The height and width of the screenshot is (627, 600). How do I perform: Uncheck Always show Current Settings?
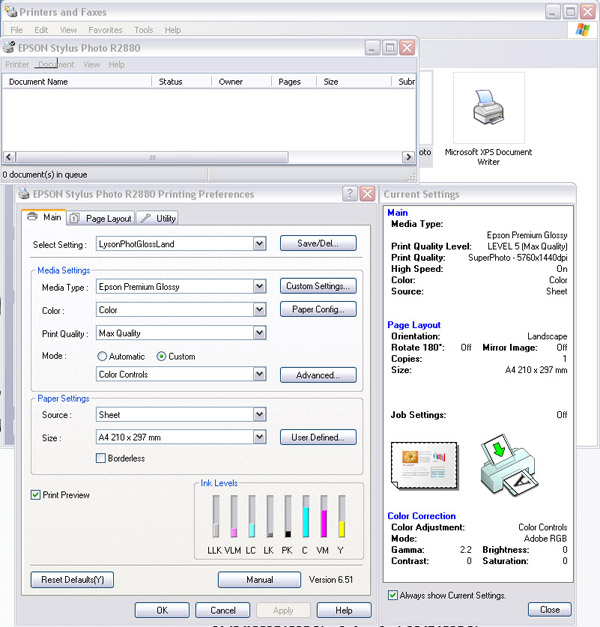tap(393, 595)
